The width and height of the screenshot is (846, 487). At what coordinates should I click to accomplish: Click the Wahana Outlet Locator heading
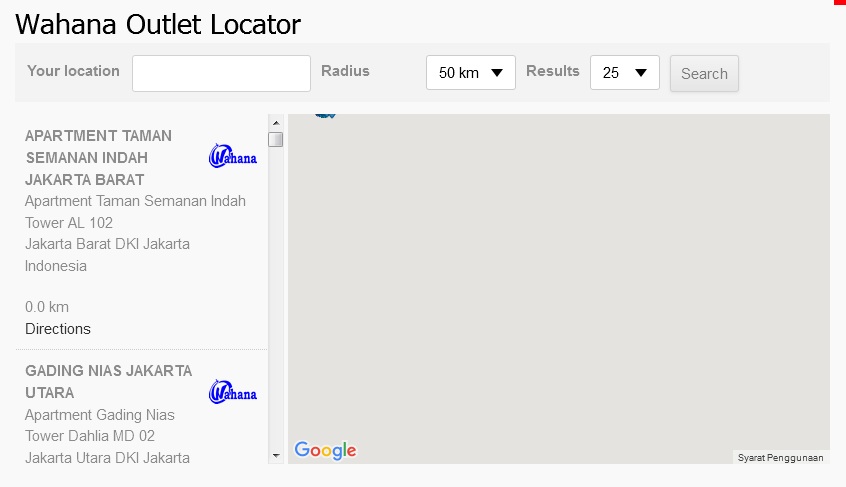[x=158, y=24]
